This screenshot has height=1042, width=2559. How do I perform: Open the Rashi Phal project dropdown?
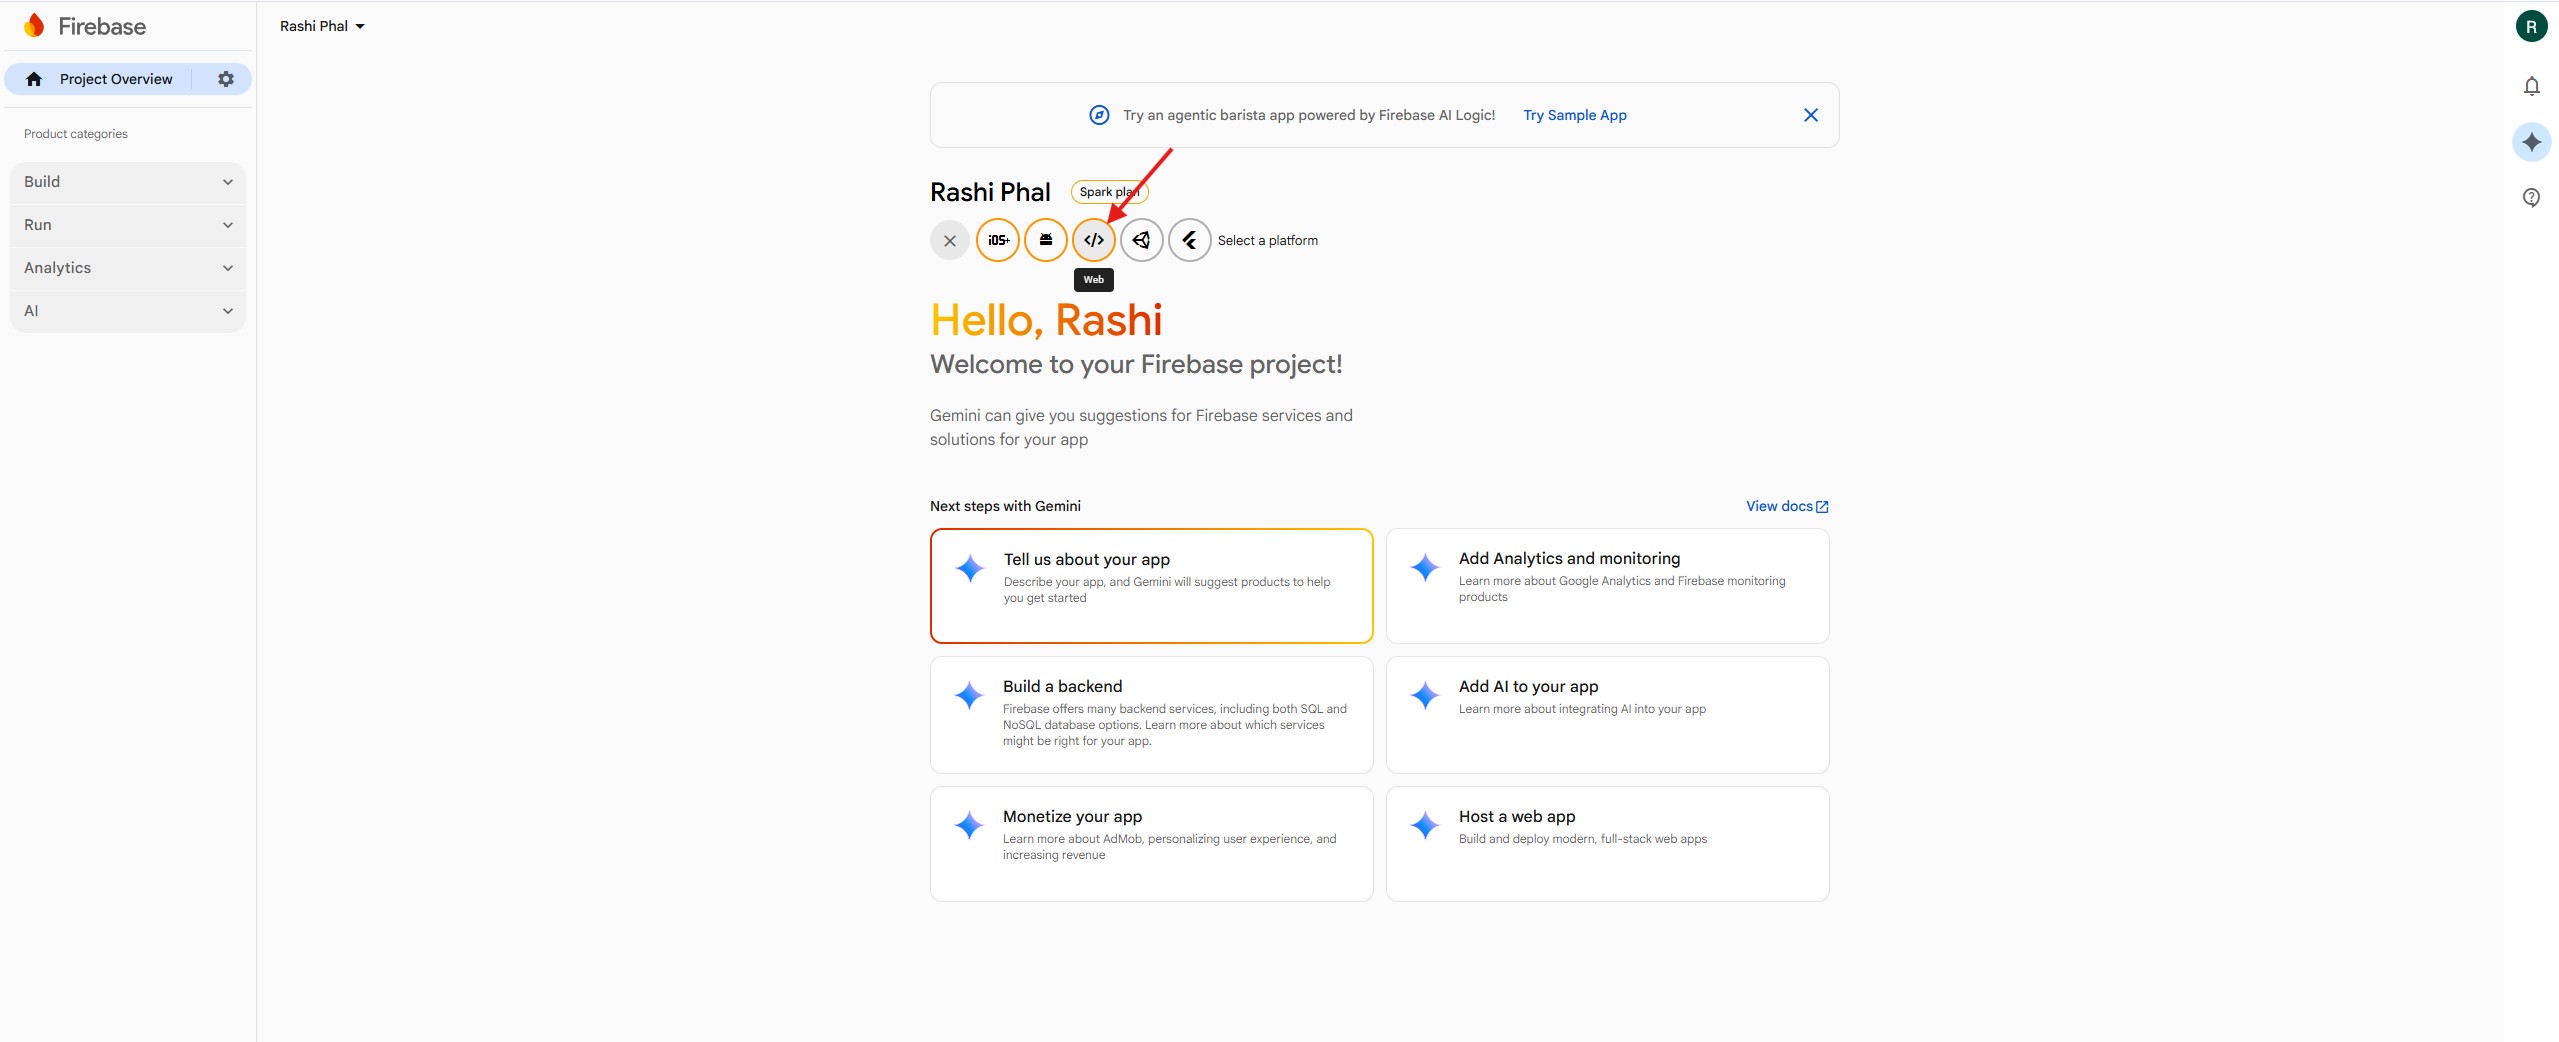point(322,26)
